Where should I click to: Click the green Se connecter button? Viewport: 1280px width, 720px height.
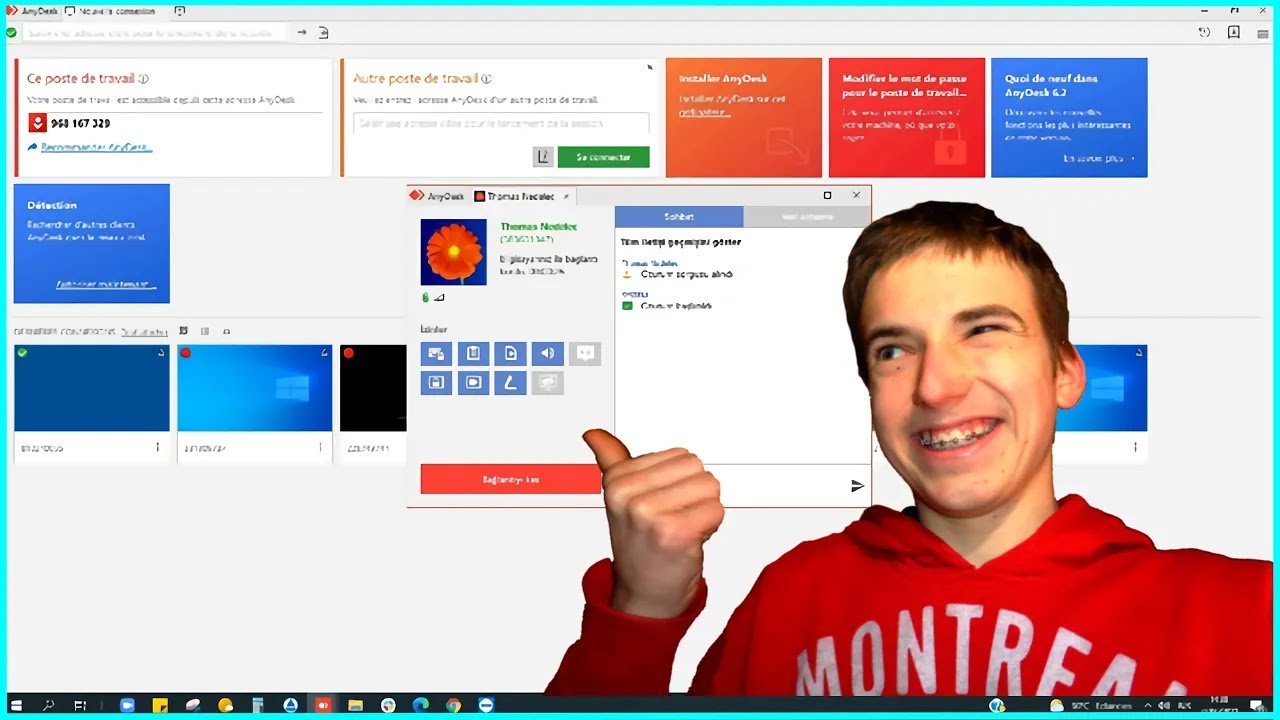603,157
